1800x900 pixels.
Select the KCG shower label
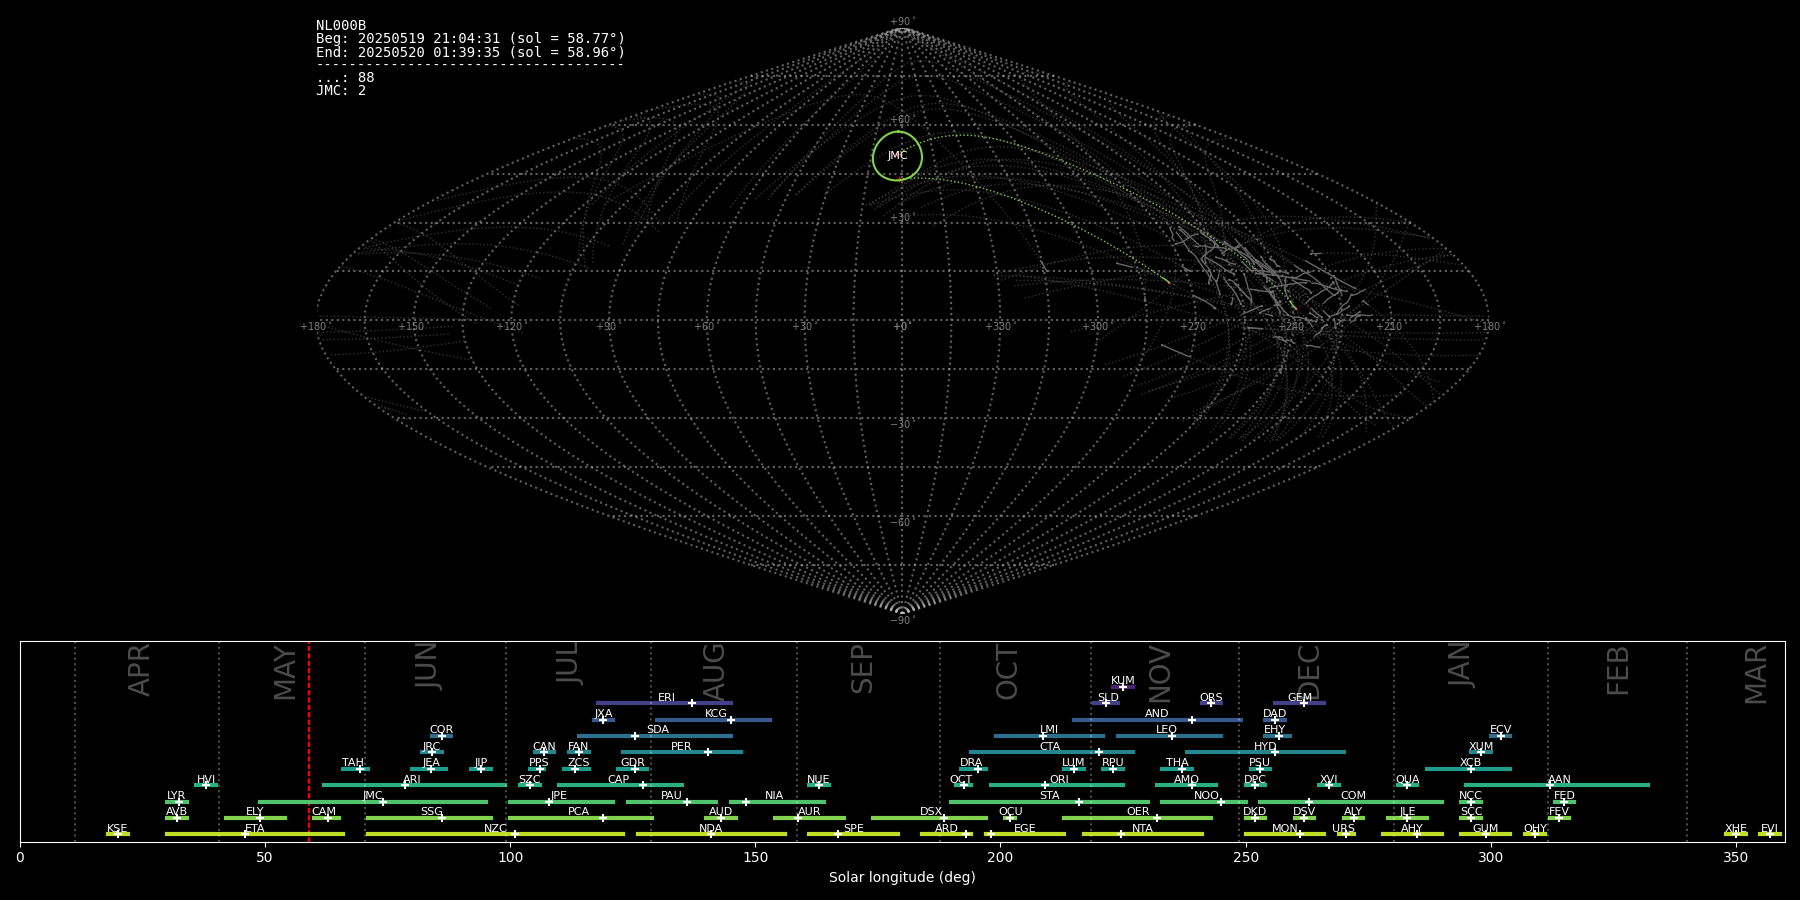click(716, 714)
